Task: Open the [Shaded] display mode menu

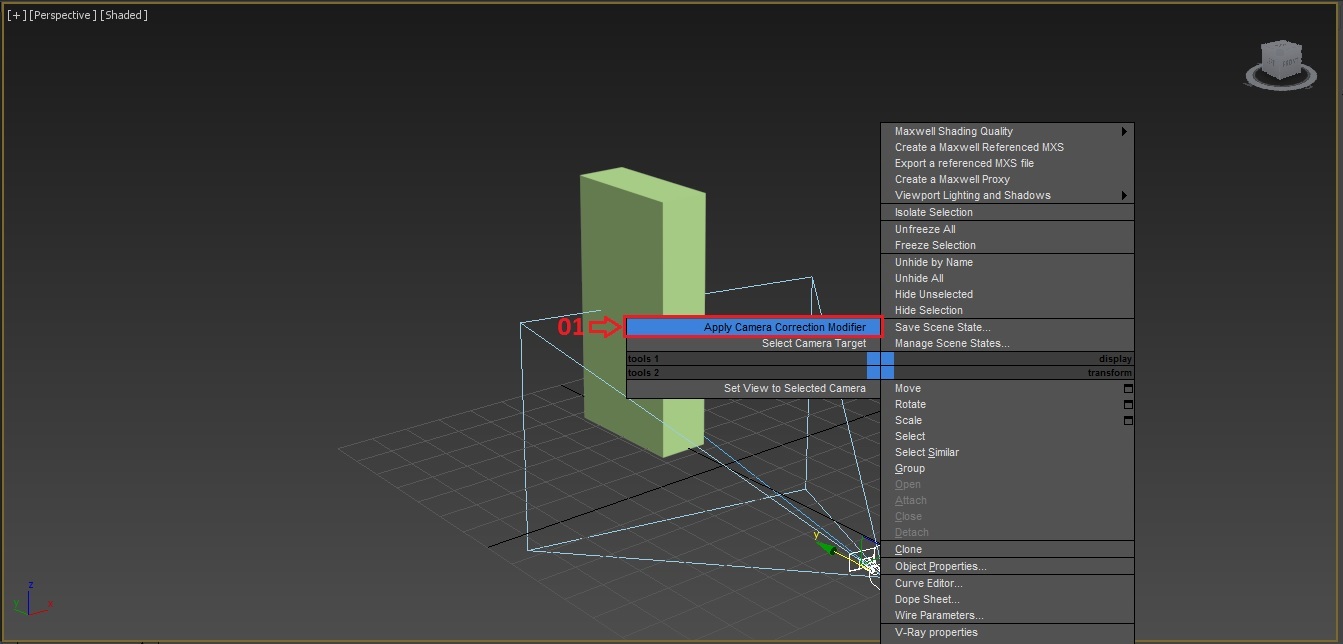Action: click(x=124, y=14)
